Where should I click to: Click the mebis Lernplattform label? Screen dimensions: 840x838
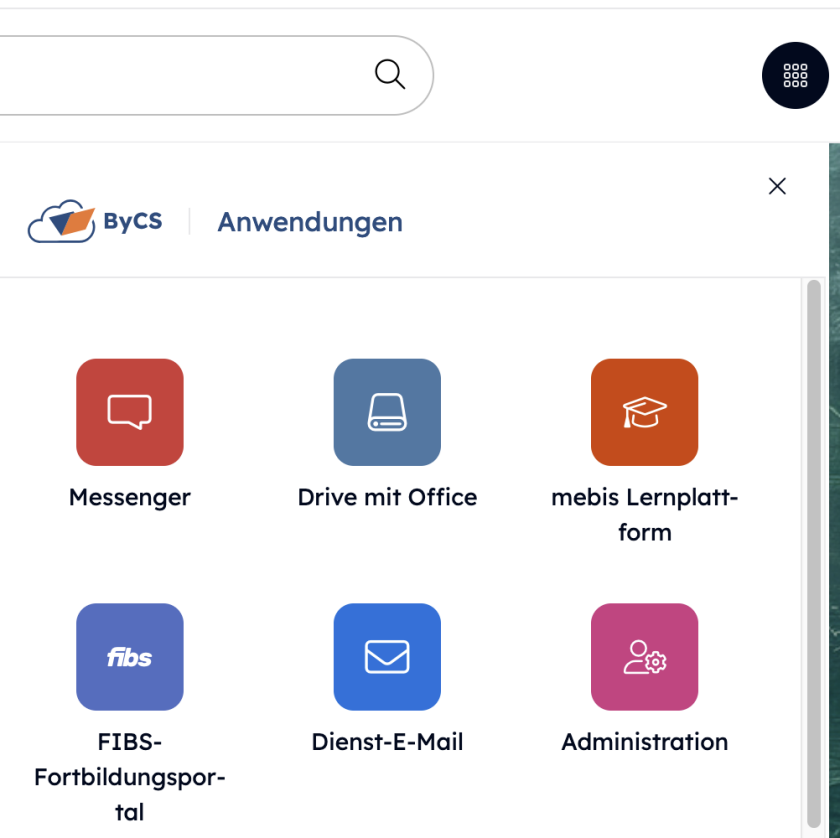(x=644, y=514)
